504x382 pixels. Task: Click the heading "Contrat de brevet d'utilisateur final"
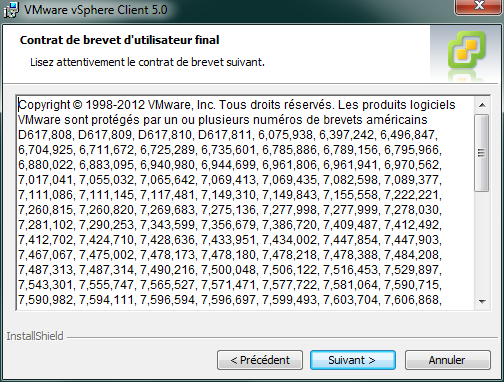click(x=119, y=40)
